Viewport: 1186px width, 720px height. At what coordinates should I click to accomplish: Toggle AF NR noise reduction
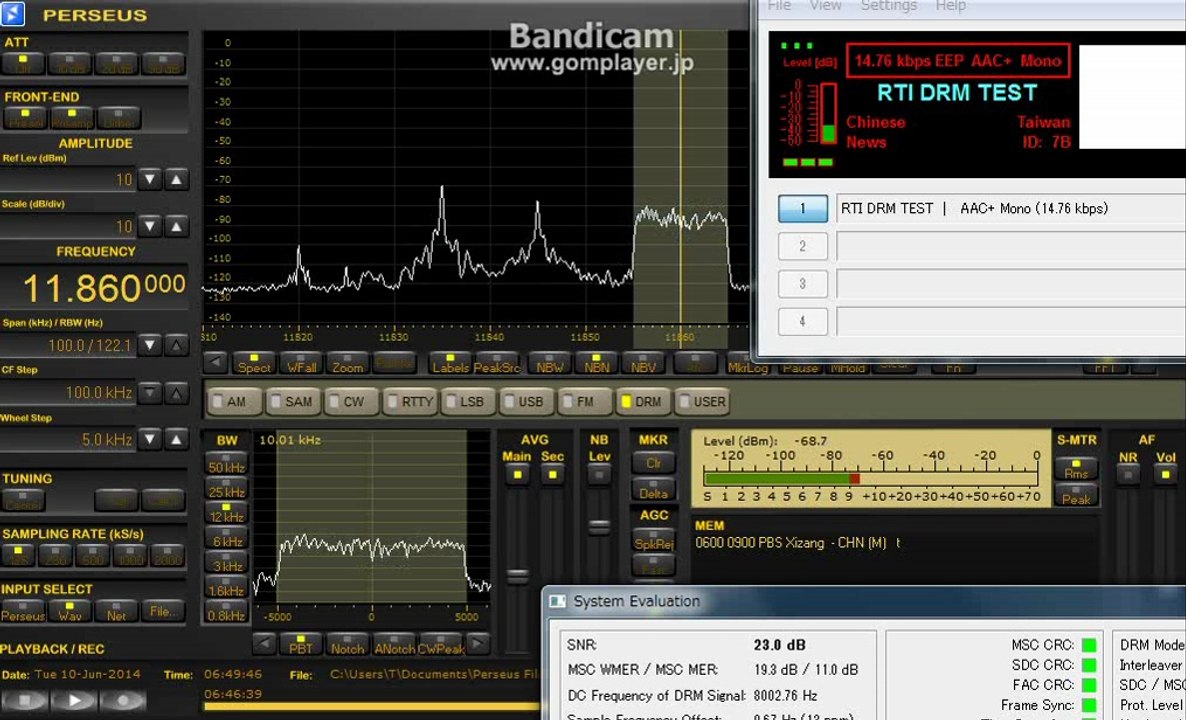(x=1129, y=474)
